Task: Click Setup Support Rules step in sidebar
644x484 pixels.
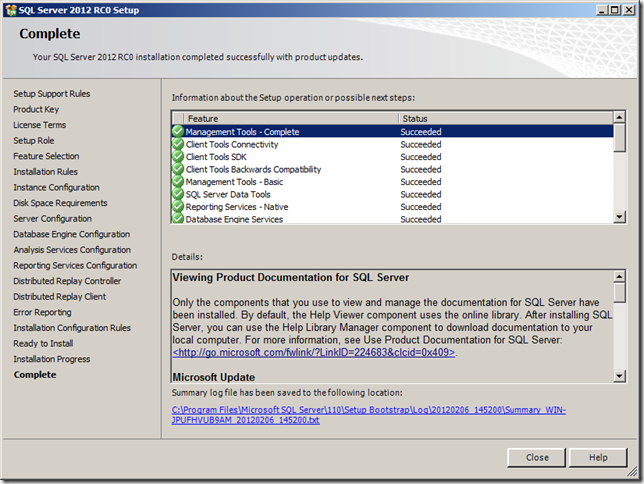Action: 52,94
